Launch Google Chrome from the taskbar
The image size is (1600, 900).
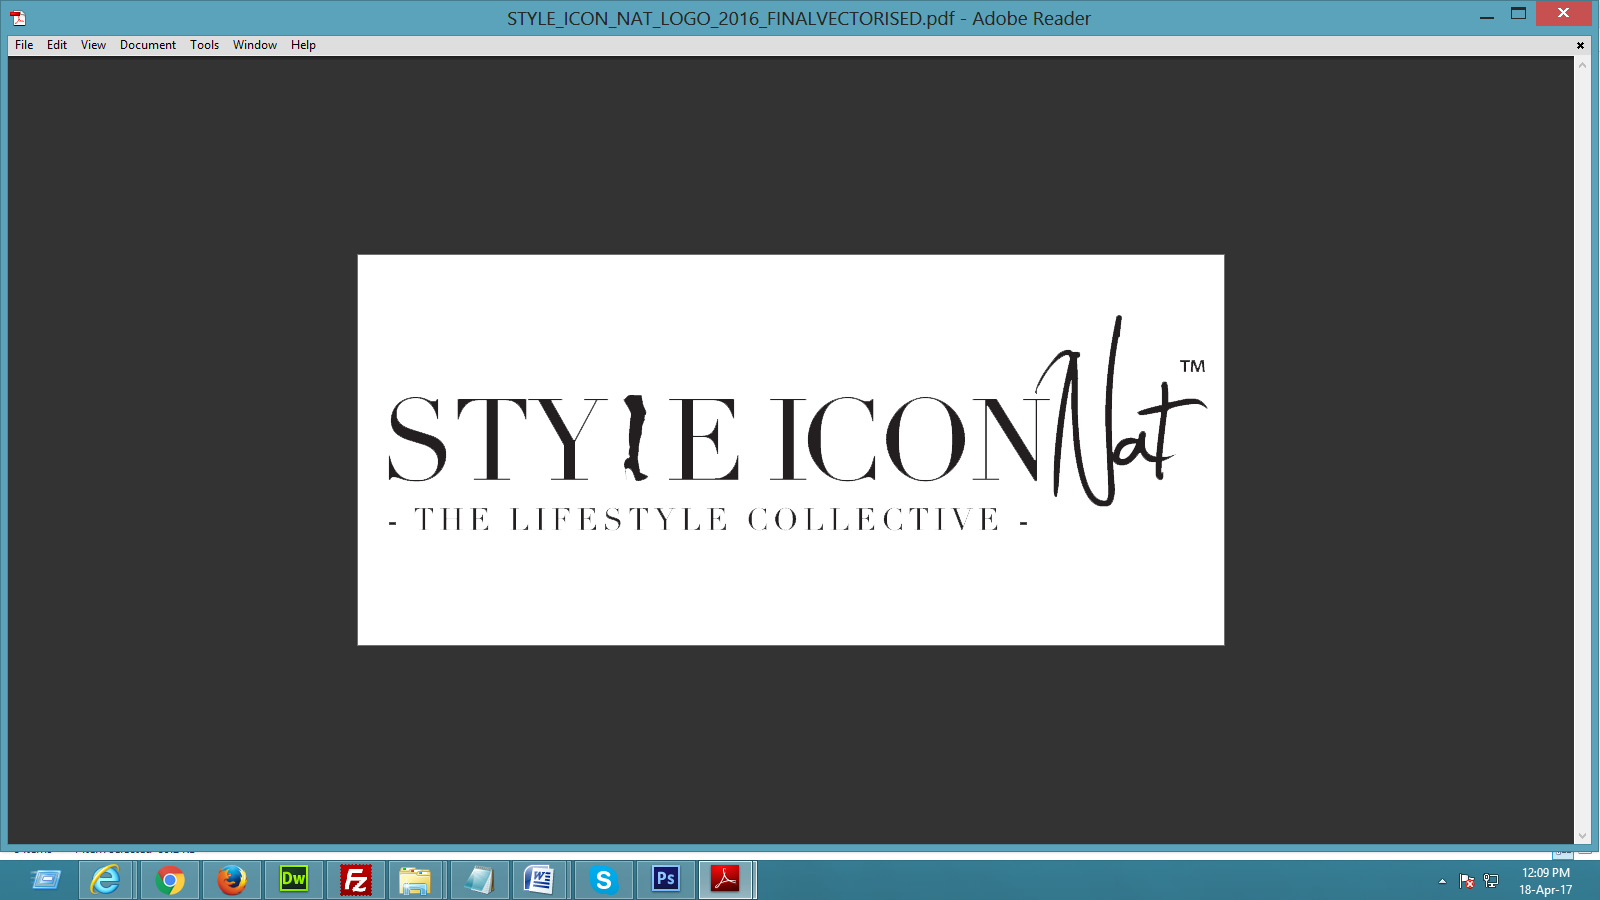point(170,880)
